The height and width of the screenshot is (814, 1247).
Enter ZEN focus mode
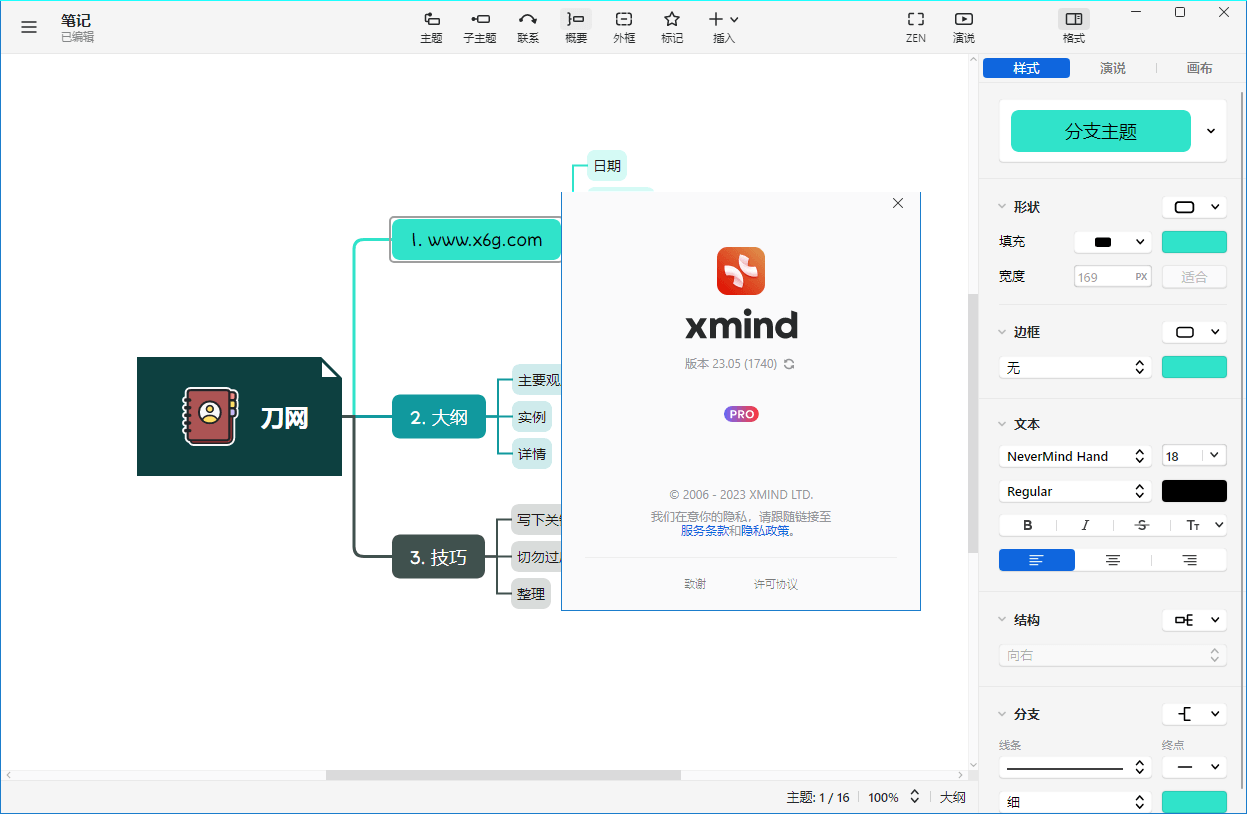click(915, 25)
